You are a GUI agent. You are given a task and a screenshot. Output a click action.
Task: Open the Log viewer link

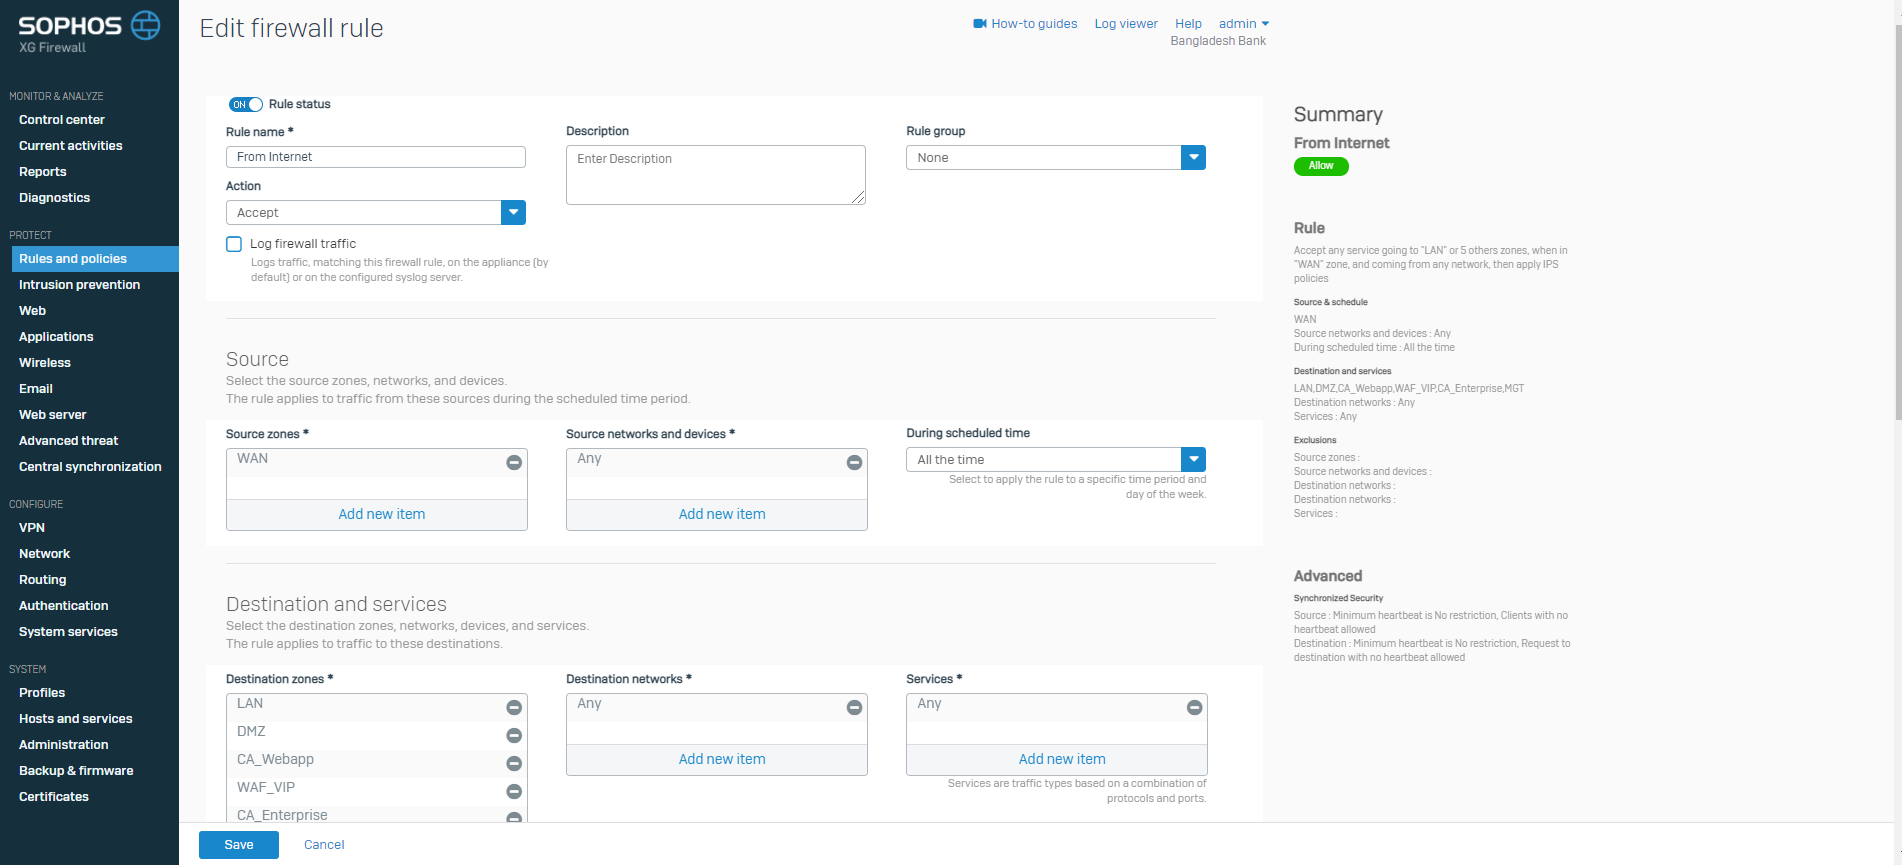1125,24
